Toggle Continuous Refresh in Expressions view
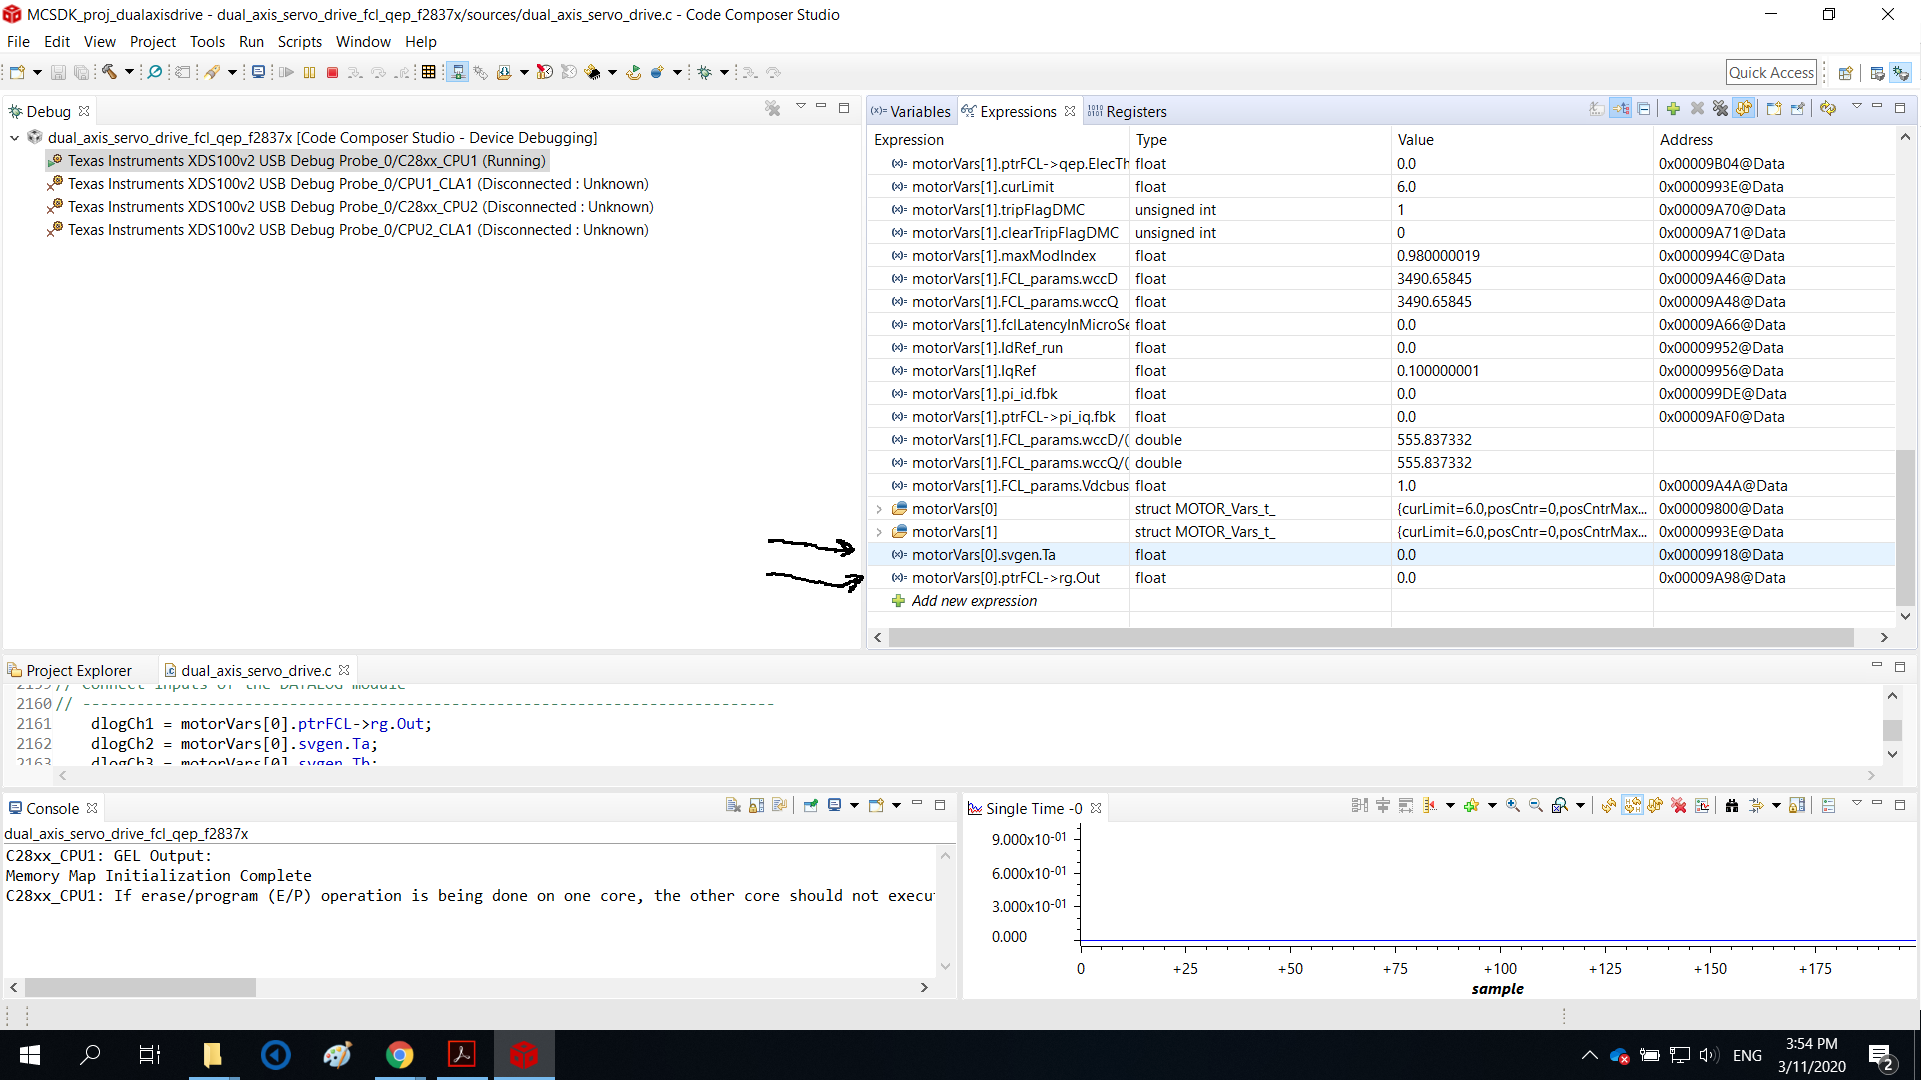Screen dimensions: 1921x1080 pos(1744,109)
